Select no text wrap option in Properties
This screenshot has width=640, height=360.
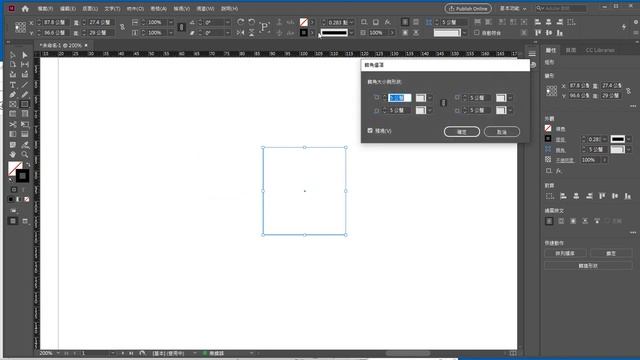click(x=549, y=221)
